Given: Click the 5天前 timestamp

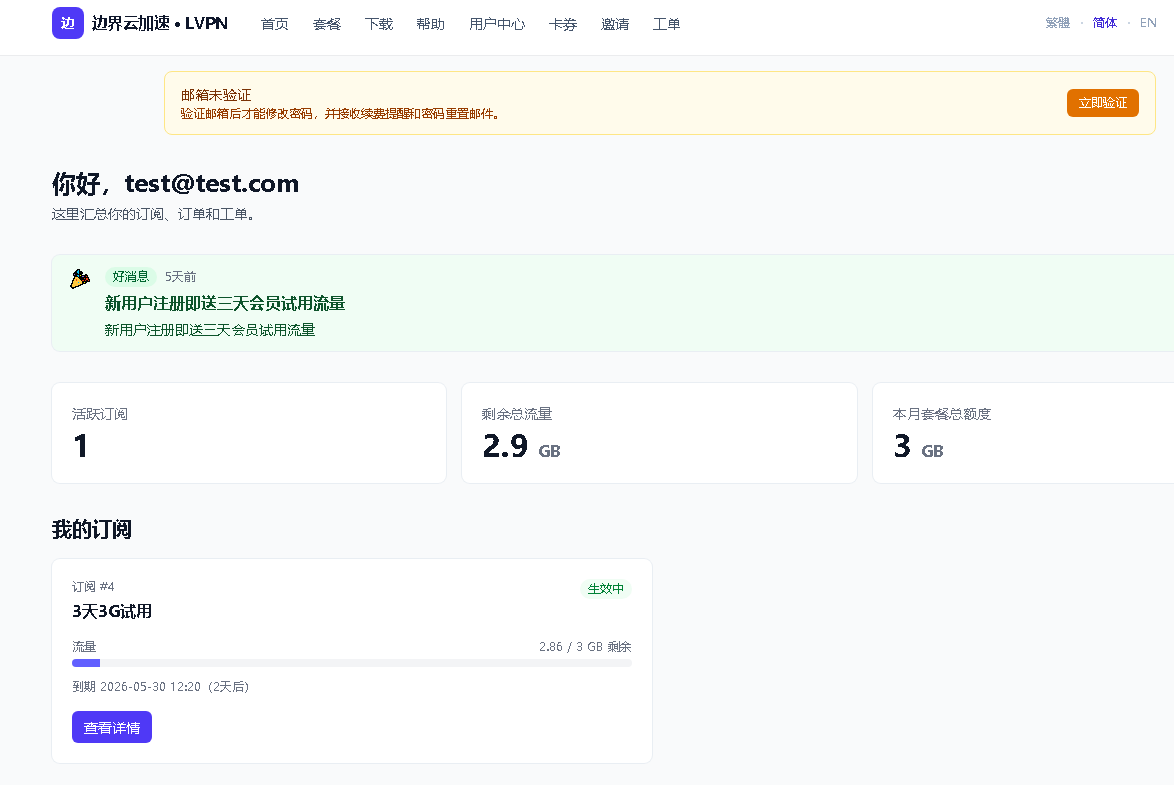Looking at the screenshot, I should [180, 277].
